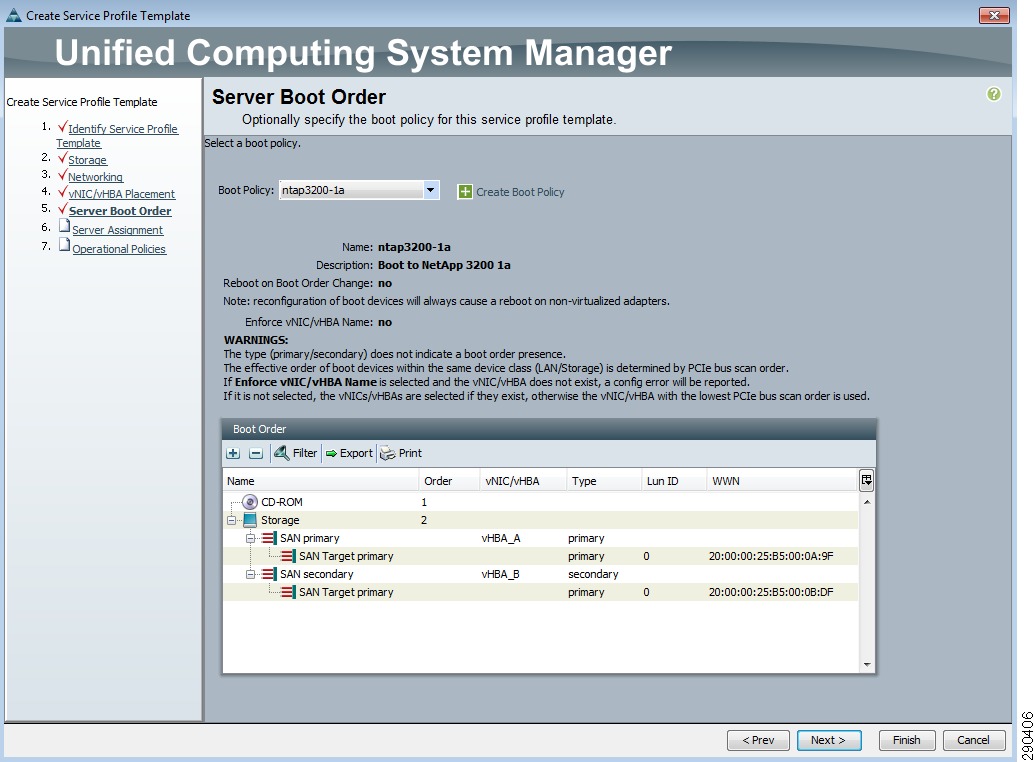This screenshot has height=762, width=1035.
Task: Click the Next button
Action: click(x=829, y=740)
